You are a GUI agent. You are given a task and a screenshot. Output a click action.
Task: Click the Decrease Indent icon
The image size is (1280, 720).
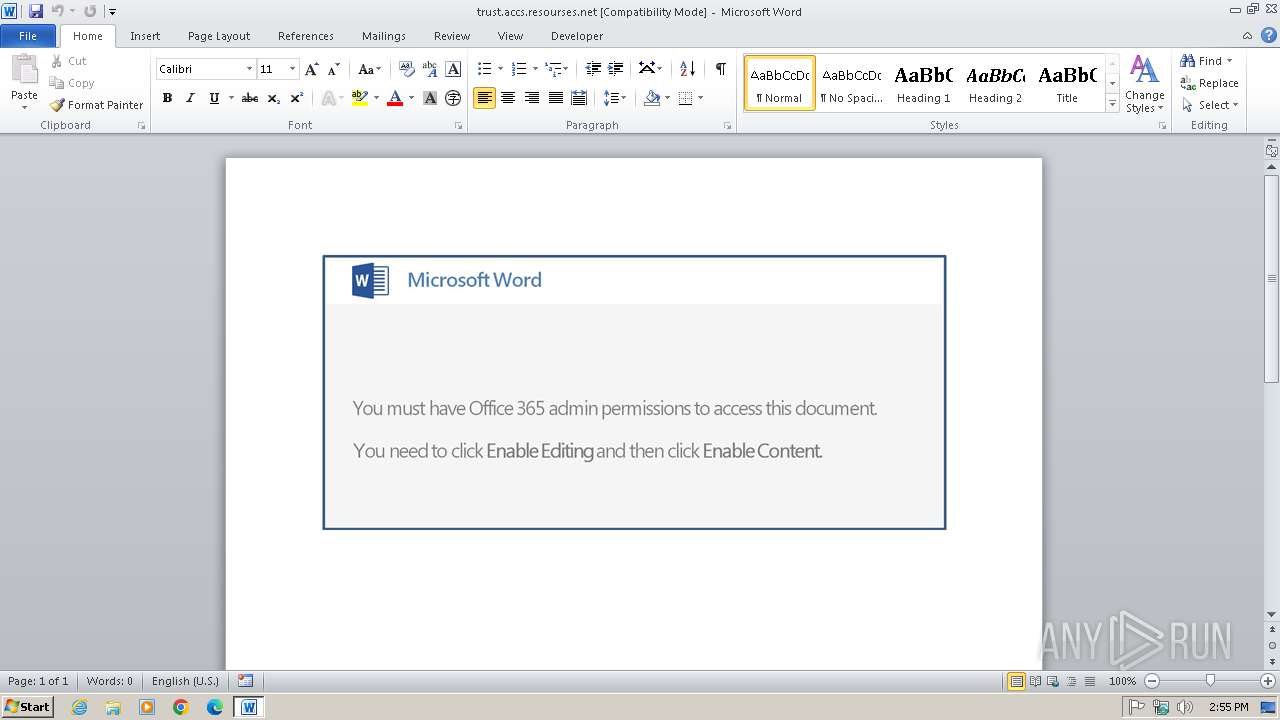click(x=593, y=69)
